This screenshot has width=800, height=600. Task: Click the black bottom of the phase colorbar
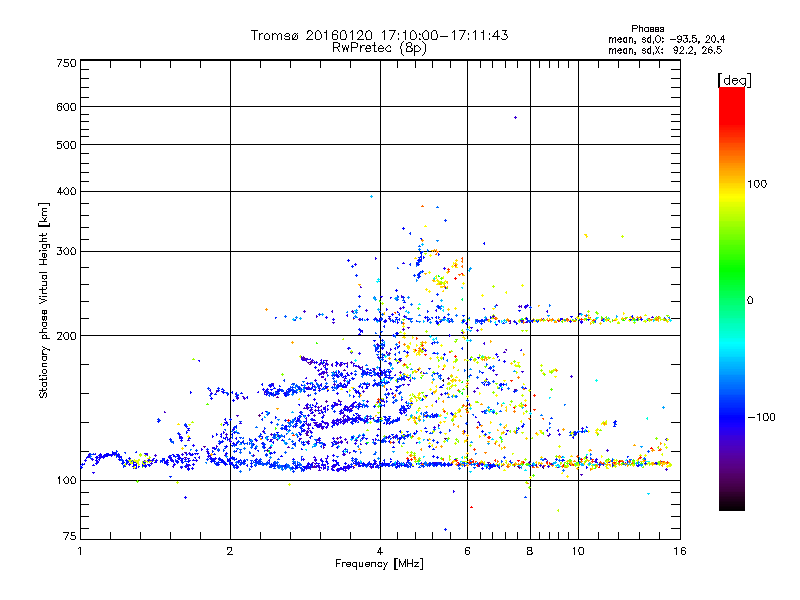[732, 503]
